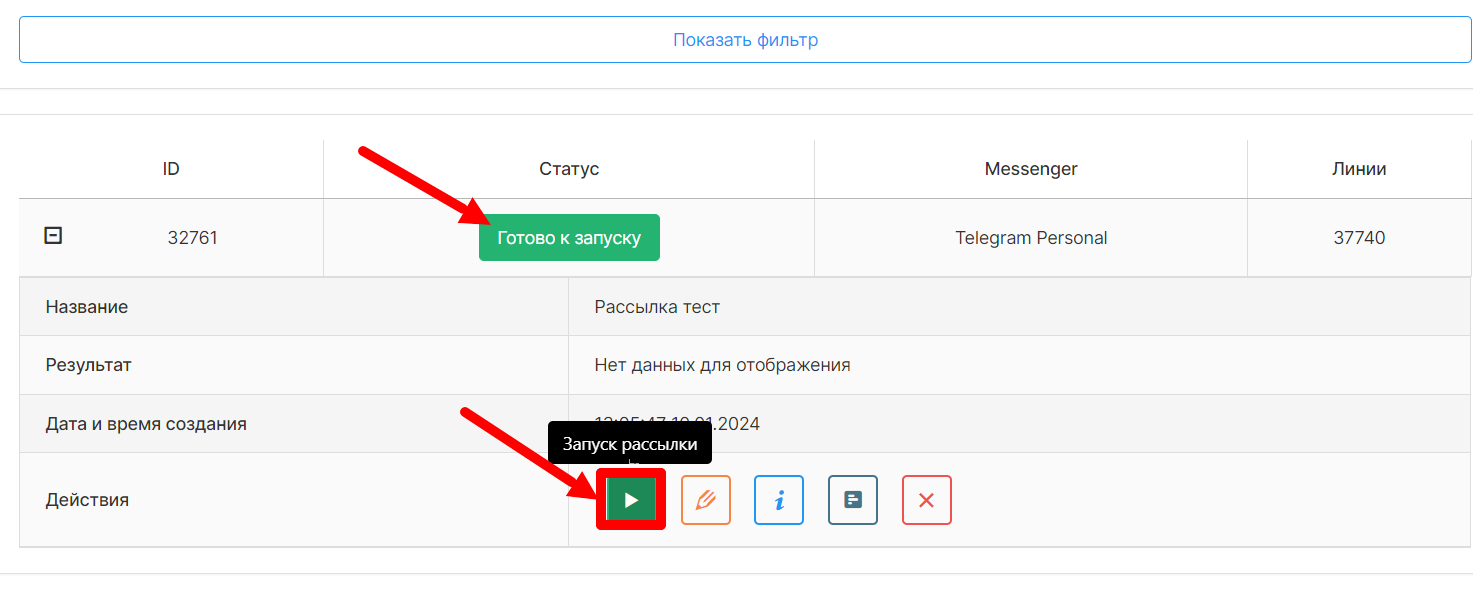The image size is (1473, 589).
Task: Click the Действия row label
Action: tap(87, 500)
